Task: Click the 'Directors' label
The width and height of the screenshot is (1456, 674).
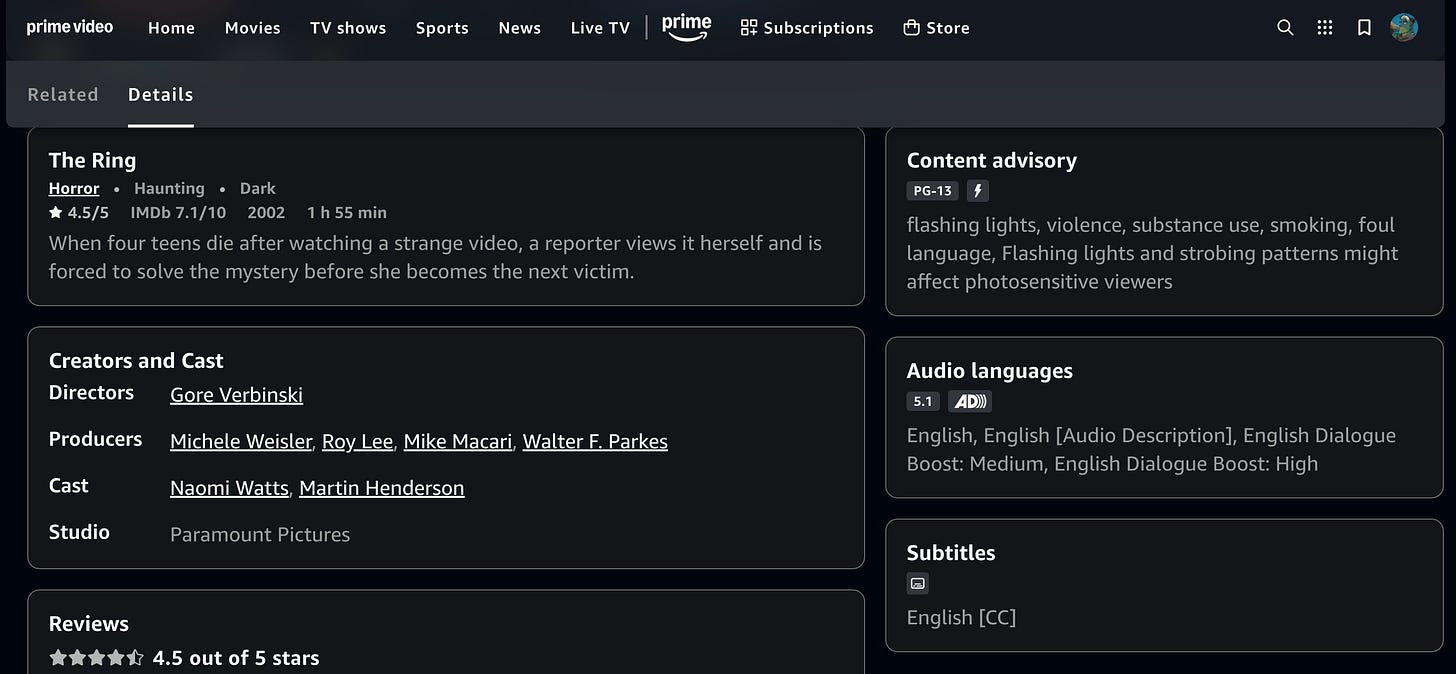Action: tap(91, 393)
